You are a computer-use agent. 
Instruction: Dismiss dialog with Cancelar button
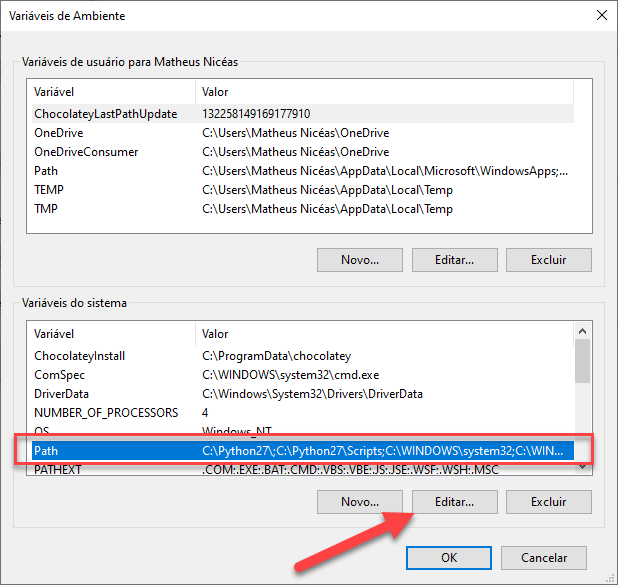tap(545, 557)
